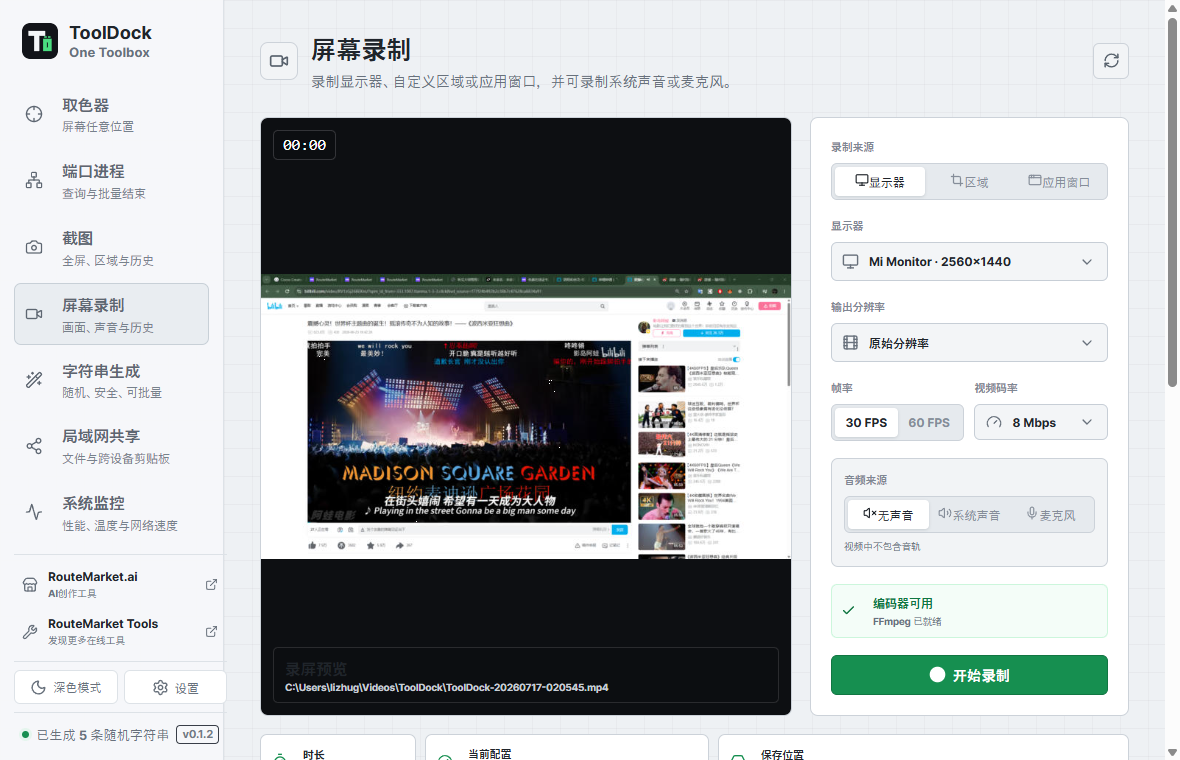Screen dimensions: 1180x760
Task: Open the 截图 tool page
Action: (111, 248)
